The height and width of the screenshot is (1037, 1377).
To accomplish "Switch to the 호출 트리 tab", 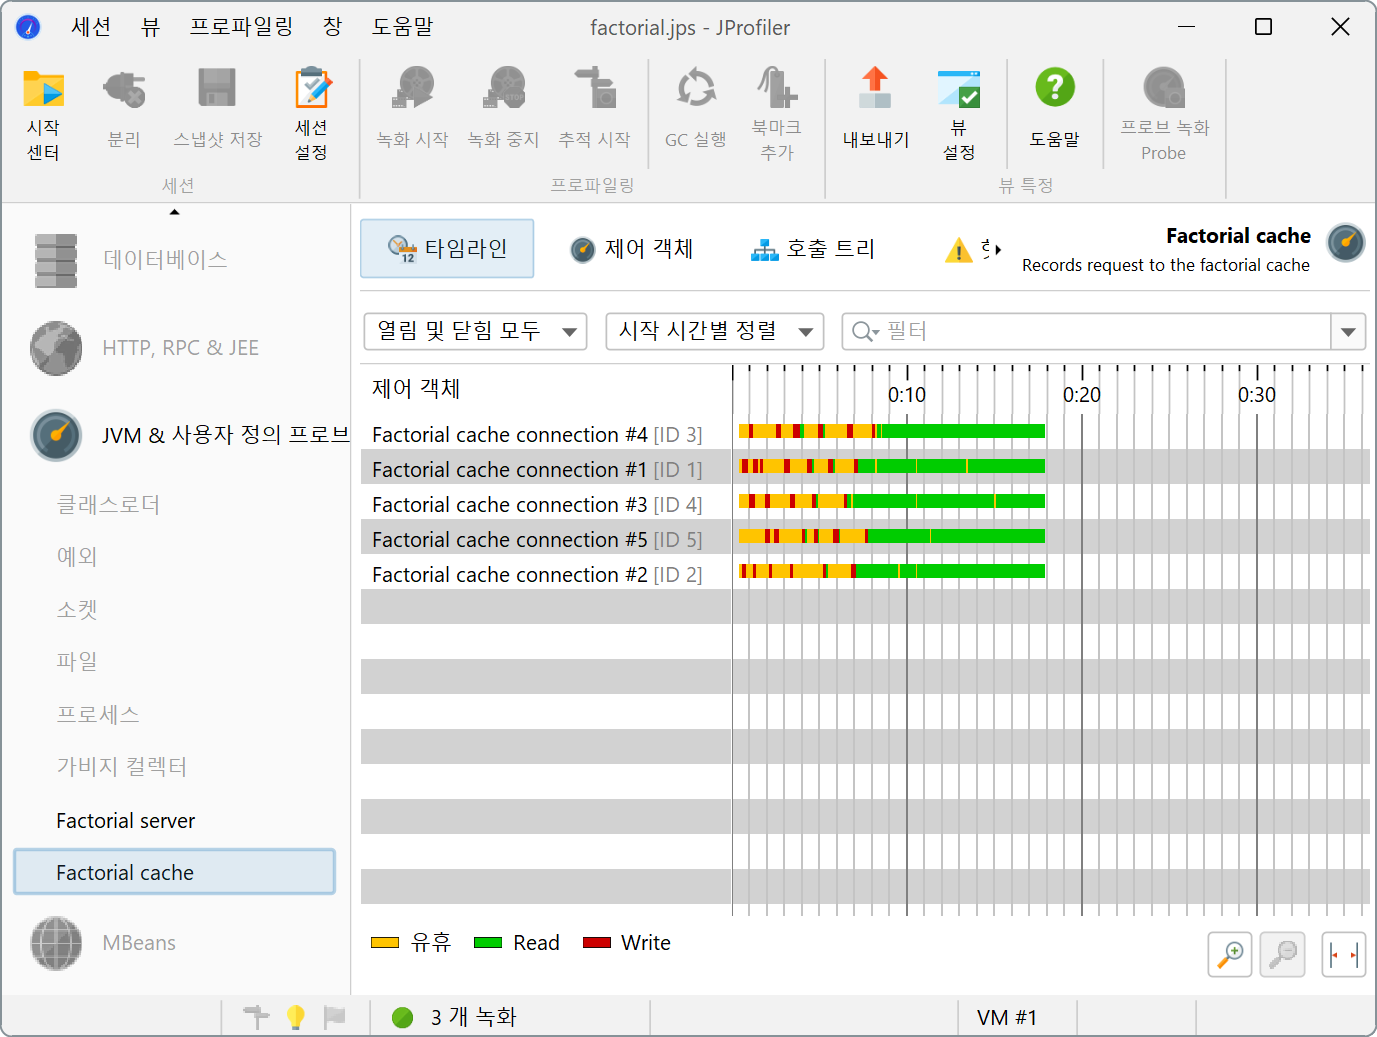I will tap(813, 249).
